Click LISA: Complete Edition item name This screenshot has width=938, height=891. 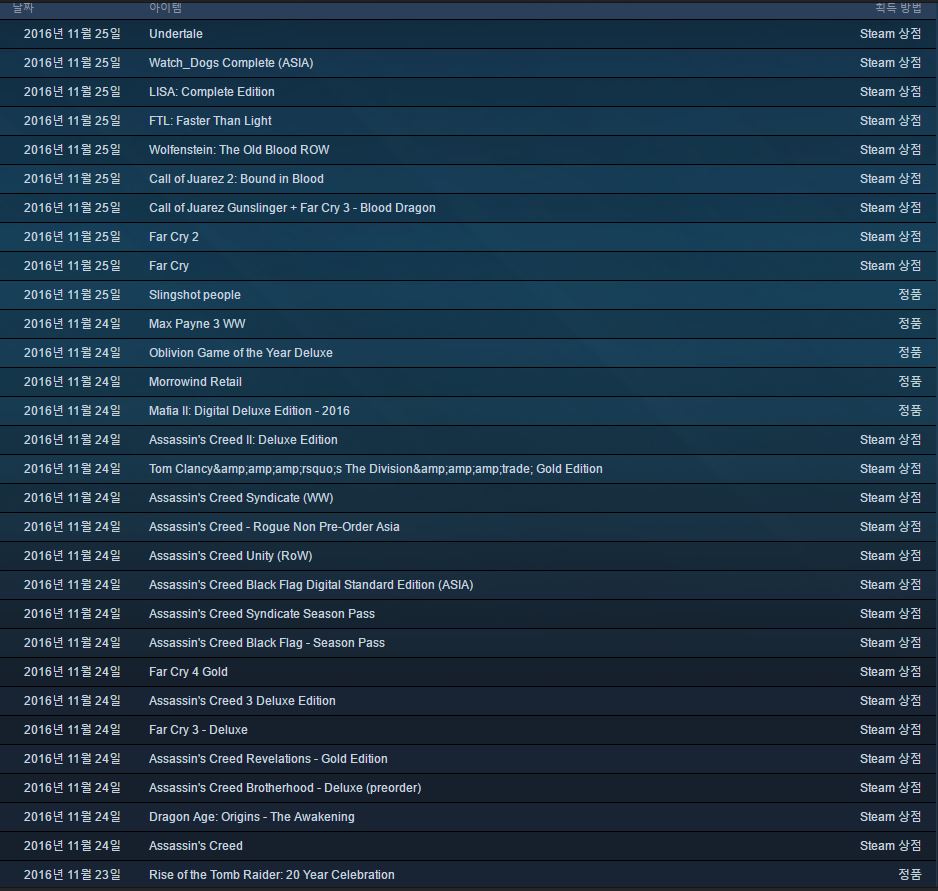pos(212,92)
